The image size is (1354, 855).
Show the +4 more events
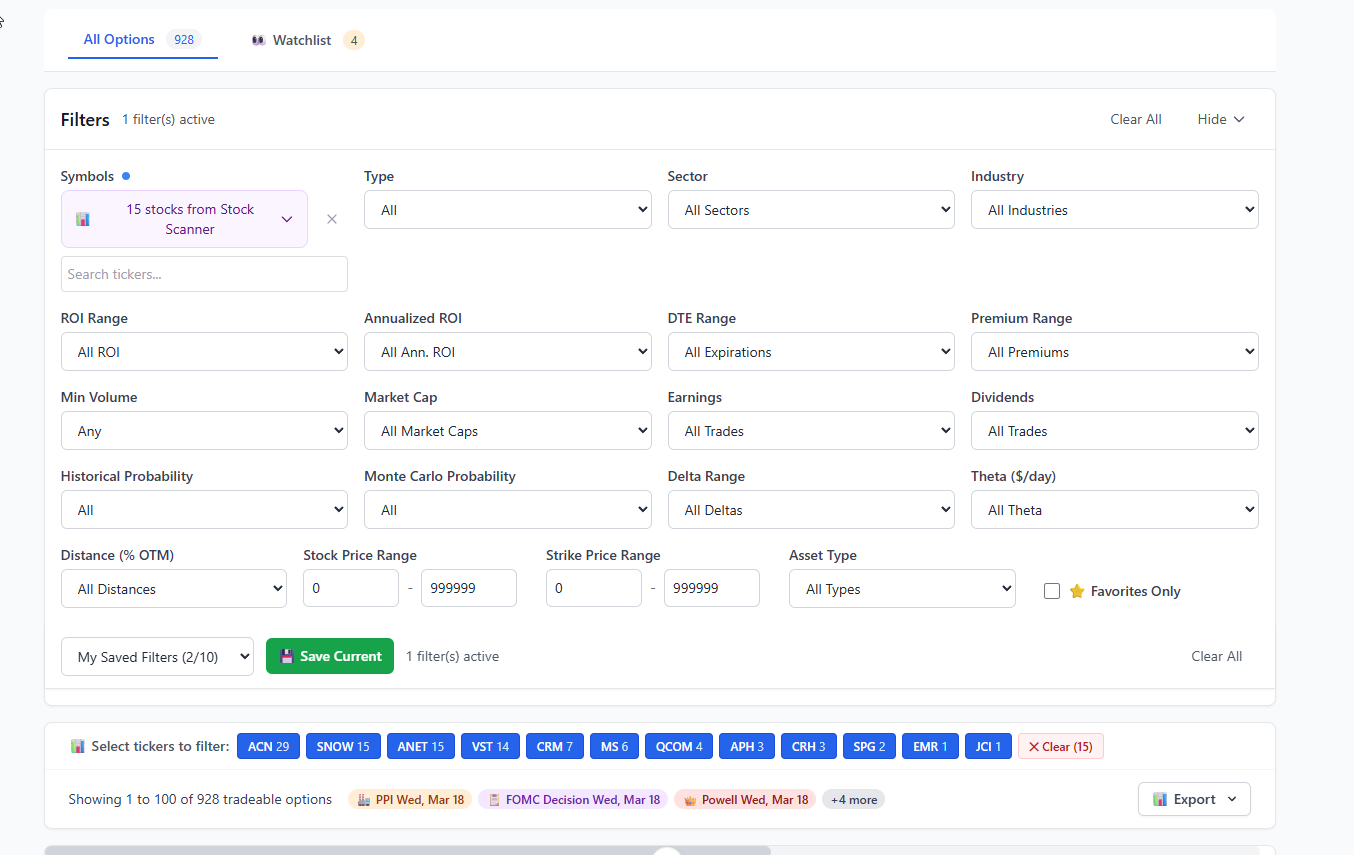(853, 800)
